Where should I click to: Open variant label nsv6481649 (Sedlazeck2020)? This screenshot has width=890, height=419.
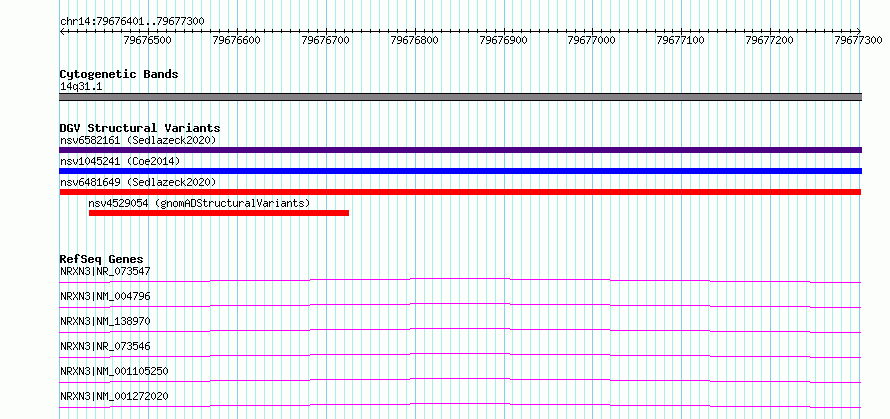138,182
